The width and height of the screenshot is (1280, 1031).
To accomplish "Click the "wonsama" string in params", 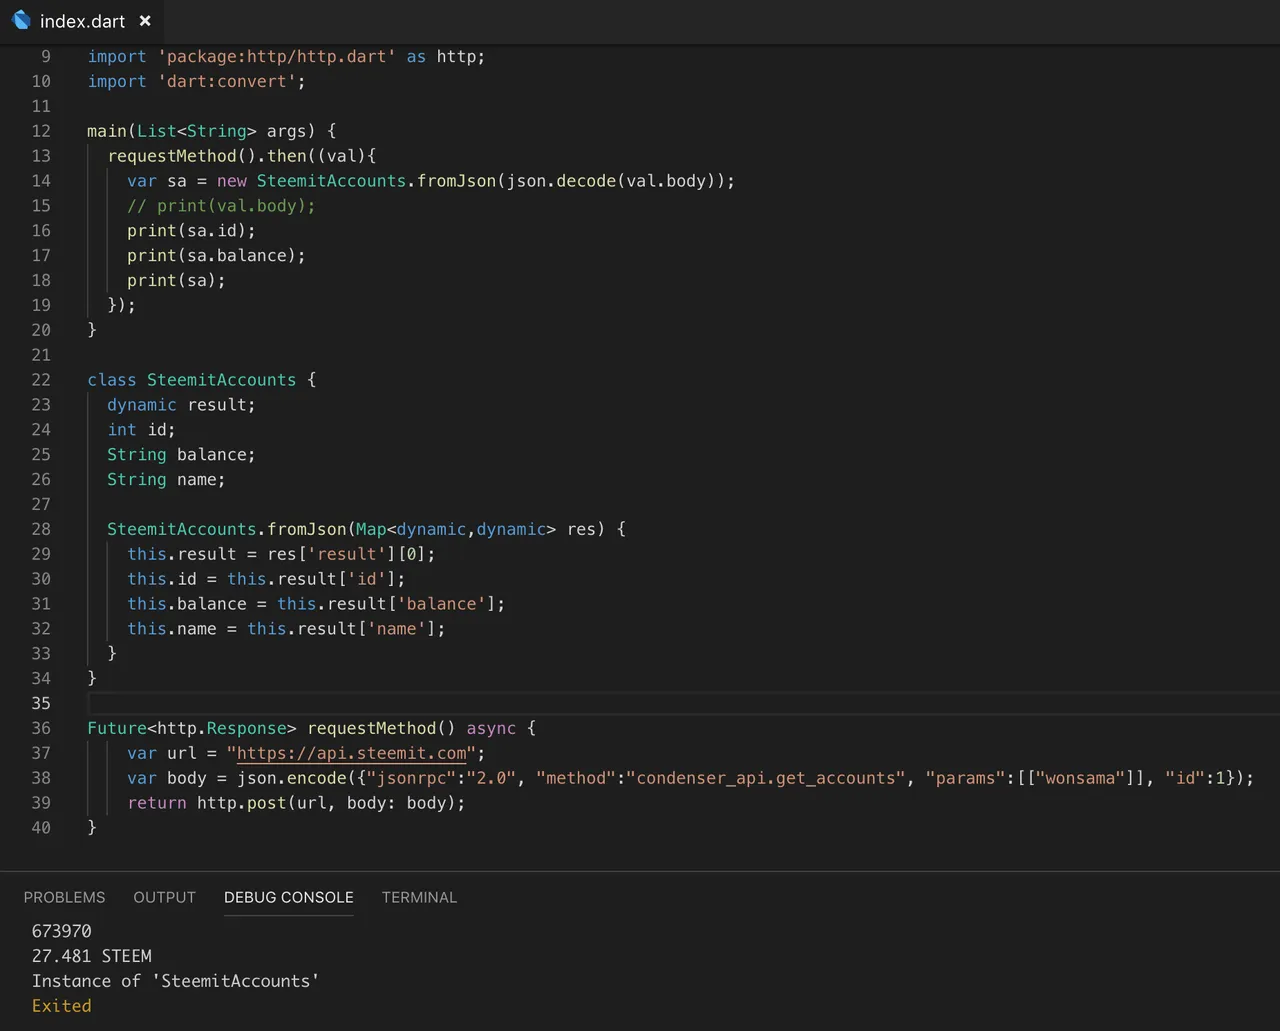I will click(1085, 778).
